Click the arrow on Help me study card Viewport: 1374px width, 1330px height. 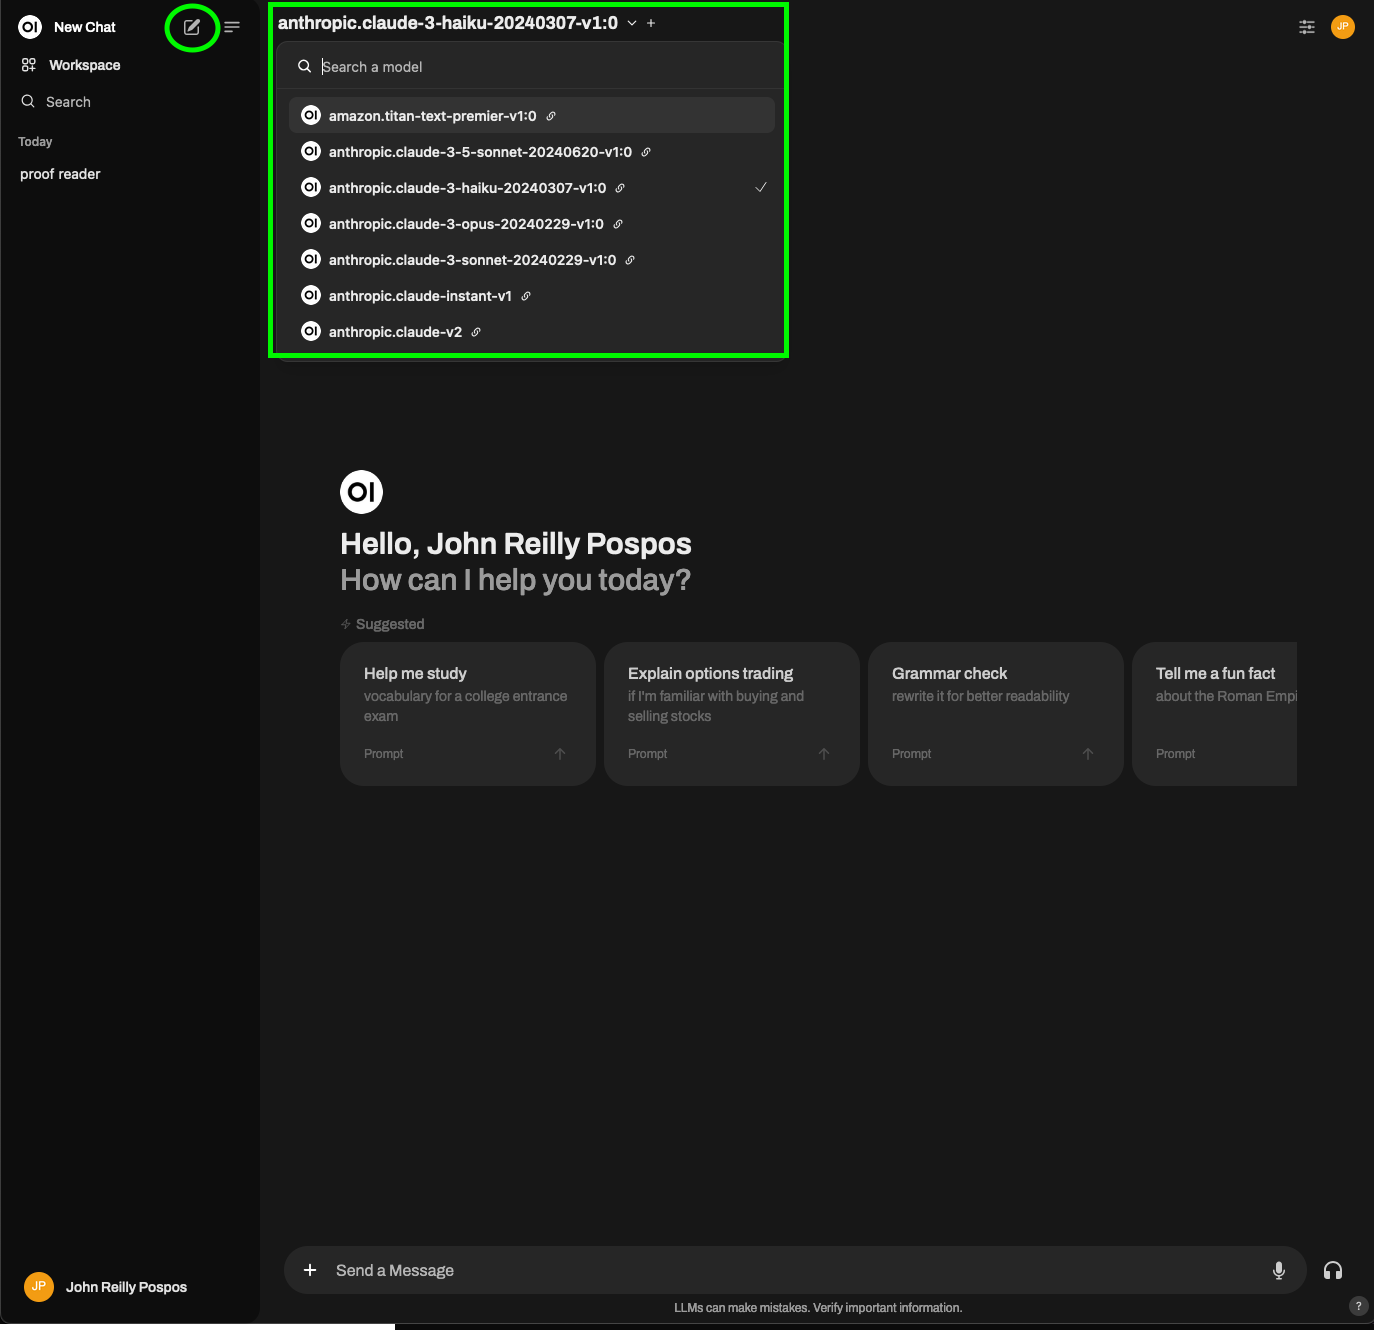coord(560,754)
